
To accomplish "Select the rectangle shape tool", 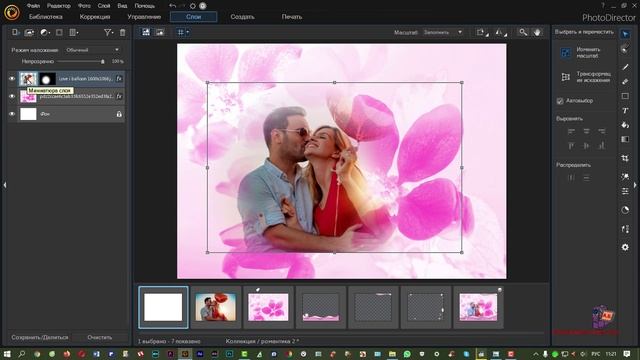I will (x=625, y=96).
